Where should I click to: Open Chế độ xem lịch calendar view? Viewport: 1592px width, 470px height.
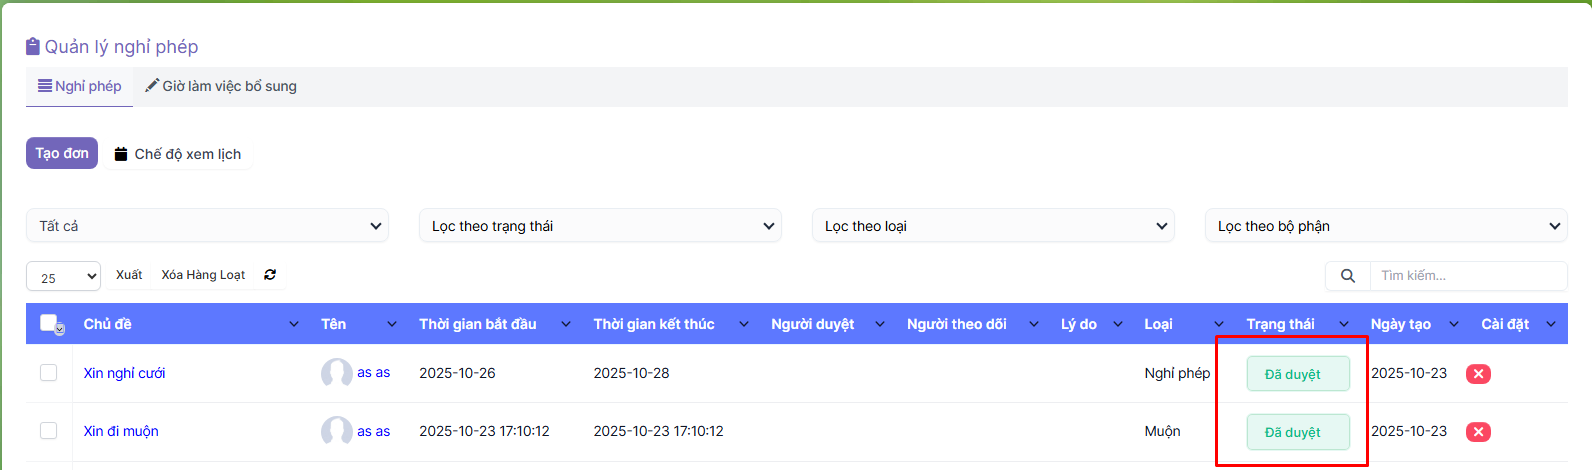(x=178, y=154)
